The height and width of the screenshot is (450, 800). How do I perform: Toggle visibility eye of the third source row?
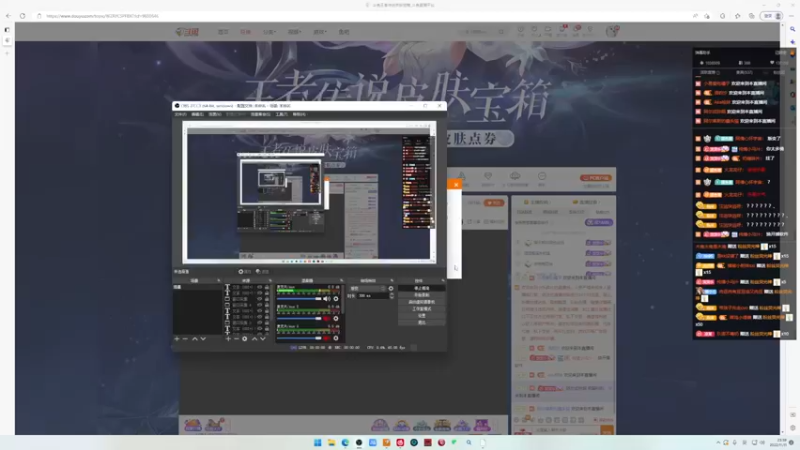(260, 299)
